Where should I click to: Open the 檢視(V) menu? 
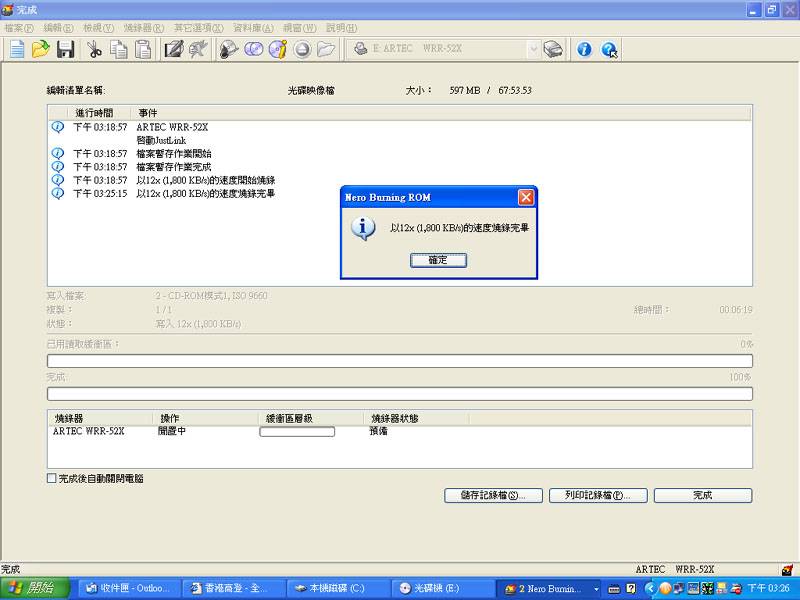click(x=98, y=28)
